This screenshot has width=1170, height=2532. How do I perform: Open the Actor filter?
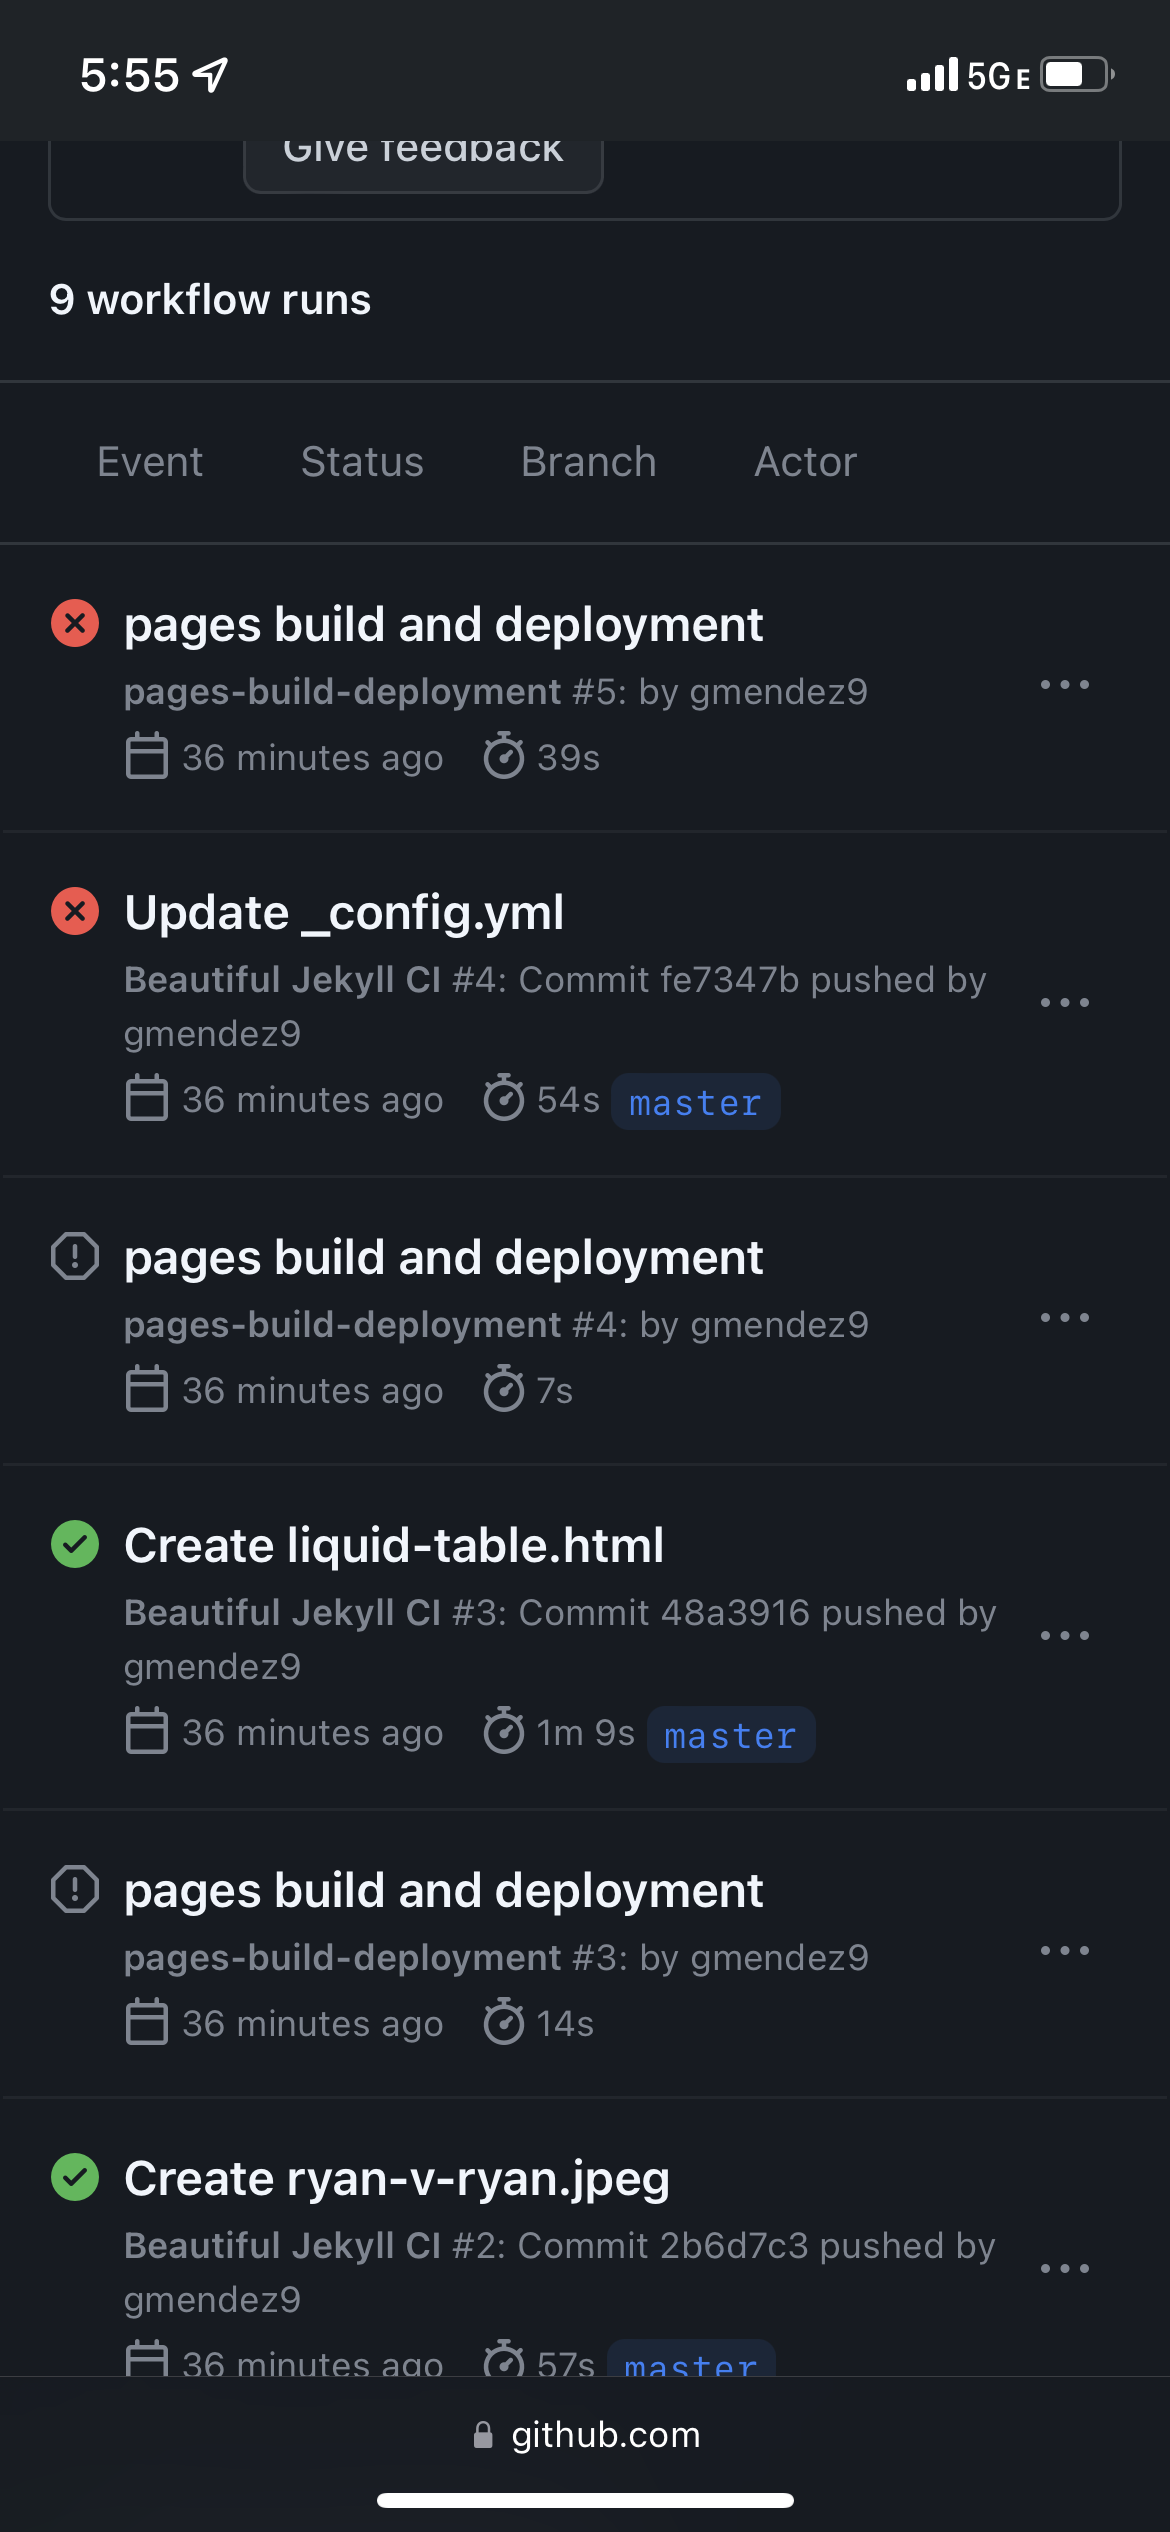(x=805, y=461)
